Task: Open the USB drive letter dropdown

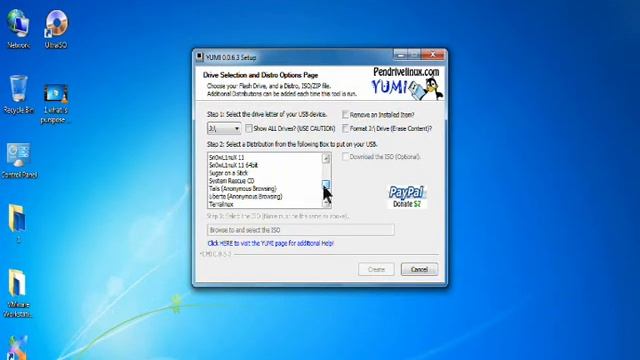Action: (224, 129)
